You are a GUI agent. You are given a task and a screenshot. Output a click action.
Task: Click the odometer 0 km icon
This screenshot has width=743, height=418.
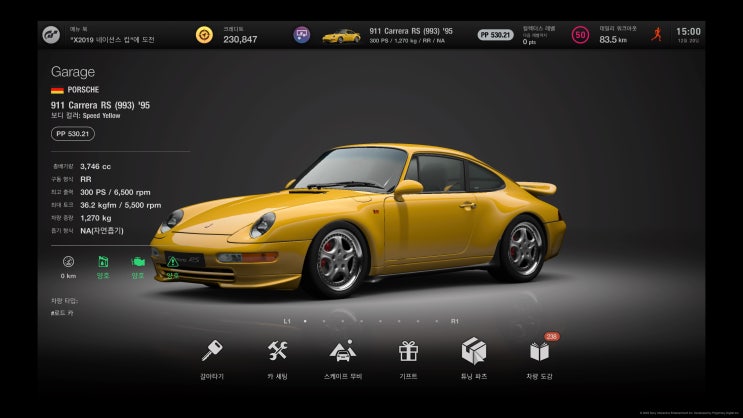click(x=68, y=262)
